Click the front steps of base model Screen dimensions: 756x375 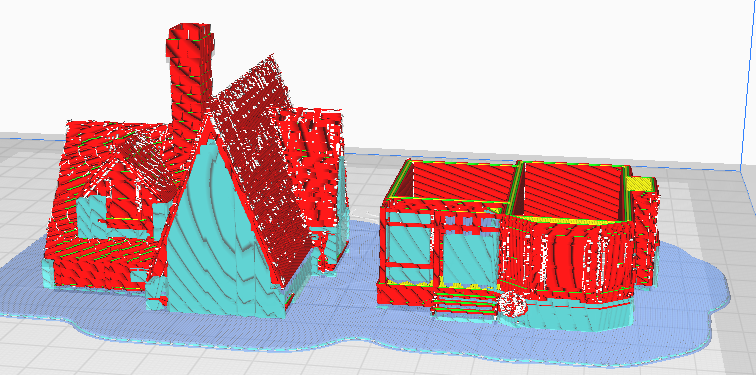pyautogui.click(x=464, y=303)
